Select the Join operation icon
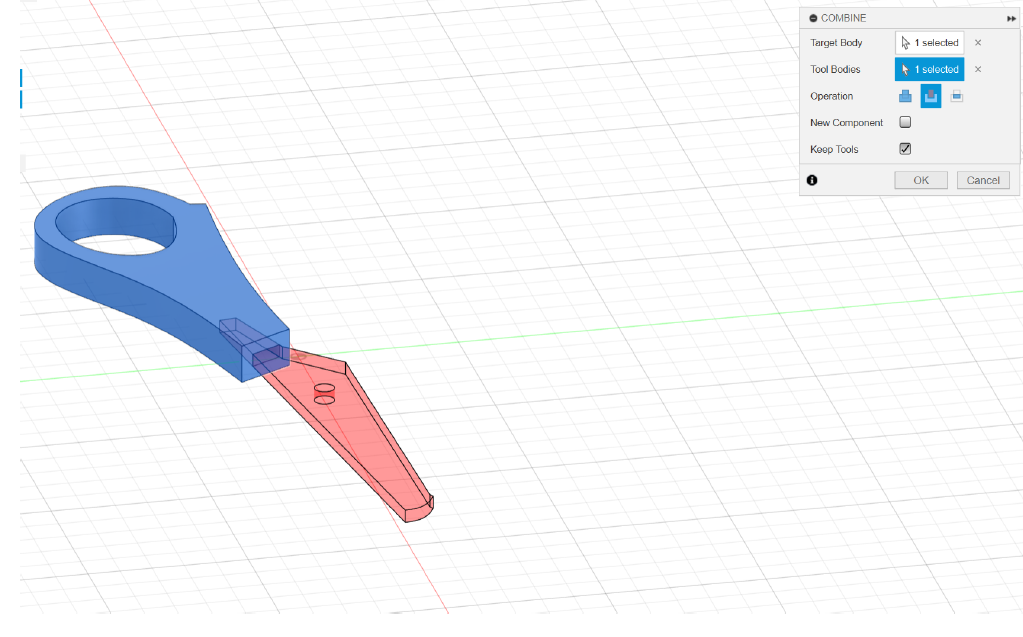Viewport: 1023px width, 637px height. click(x=905, y=96)
